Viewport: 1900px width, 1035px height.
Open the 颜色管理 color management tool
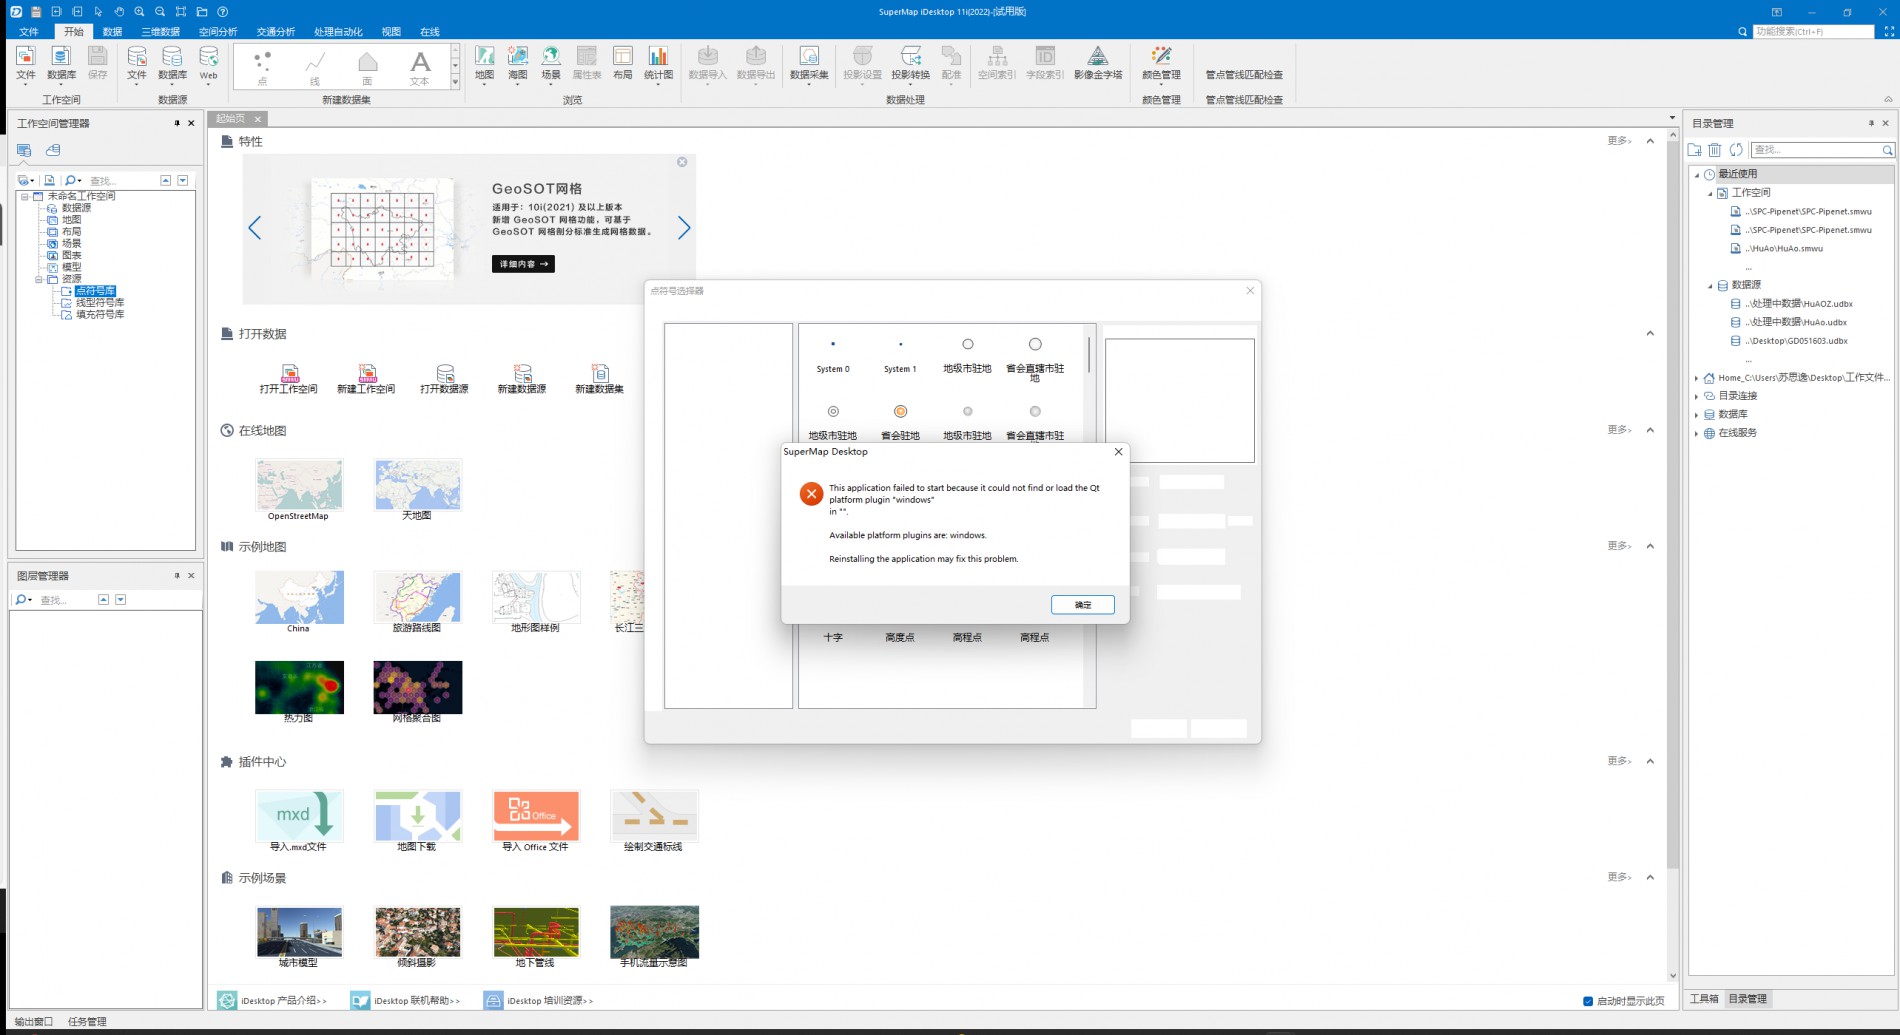click(1161, 62)
